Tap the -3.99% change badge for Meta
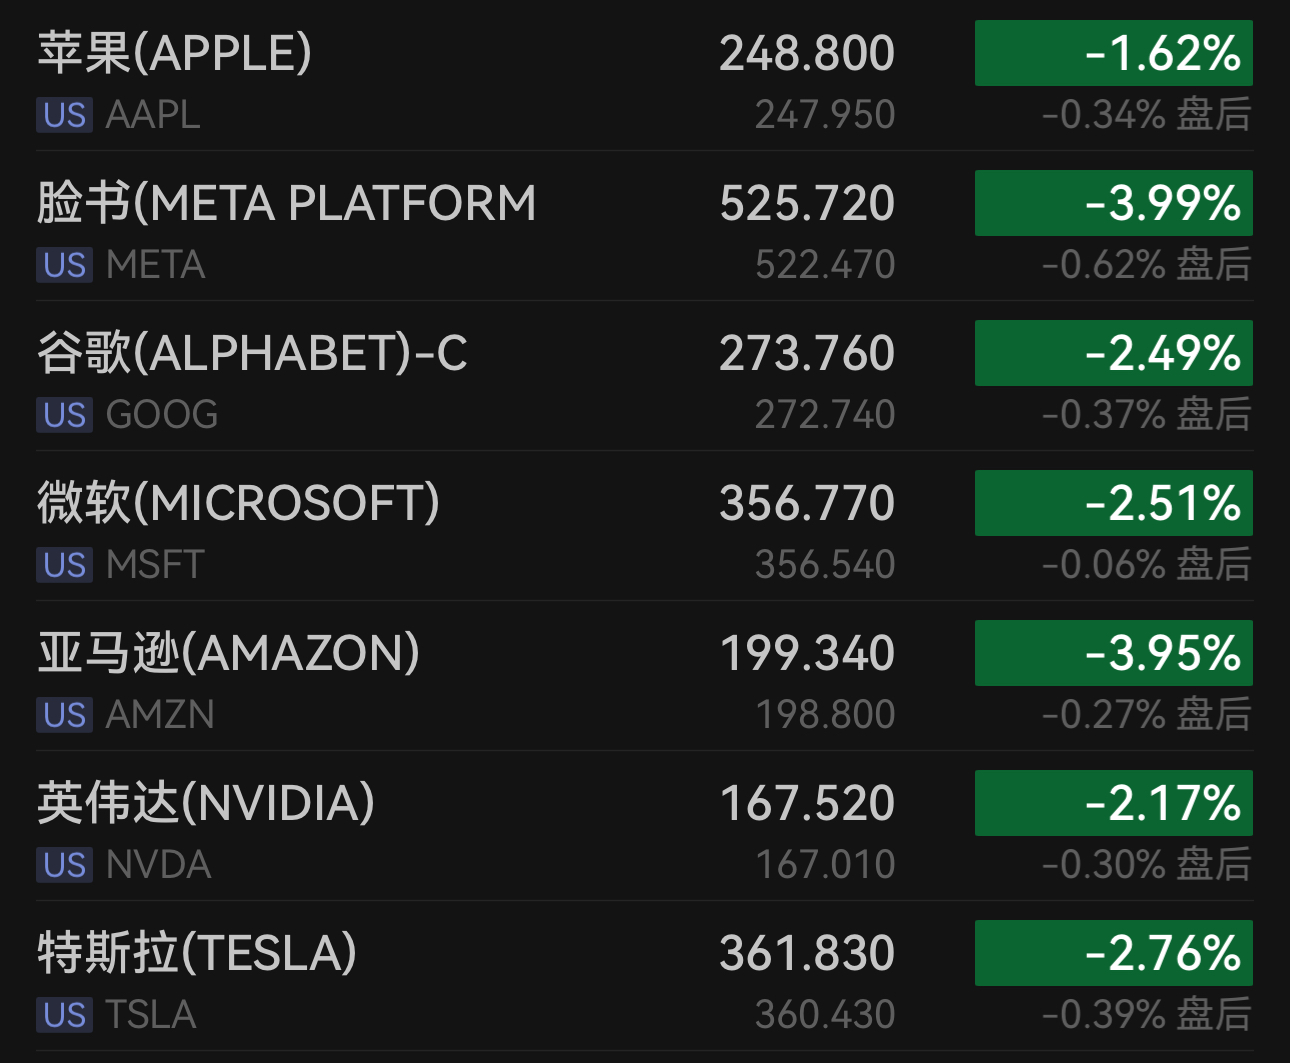 tap(1113, 203)
